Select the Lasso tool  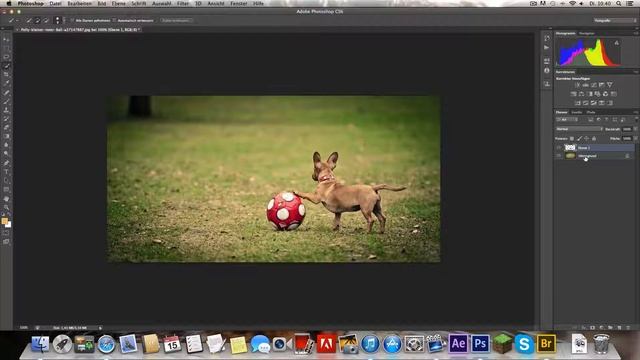click(7, 57)
